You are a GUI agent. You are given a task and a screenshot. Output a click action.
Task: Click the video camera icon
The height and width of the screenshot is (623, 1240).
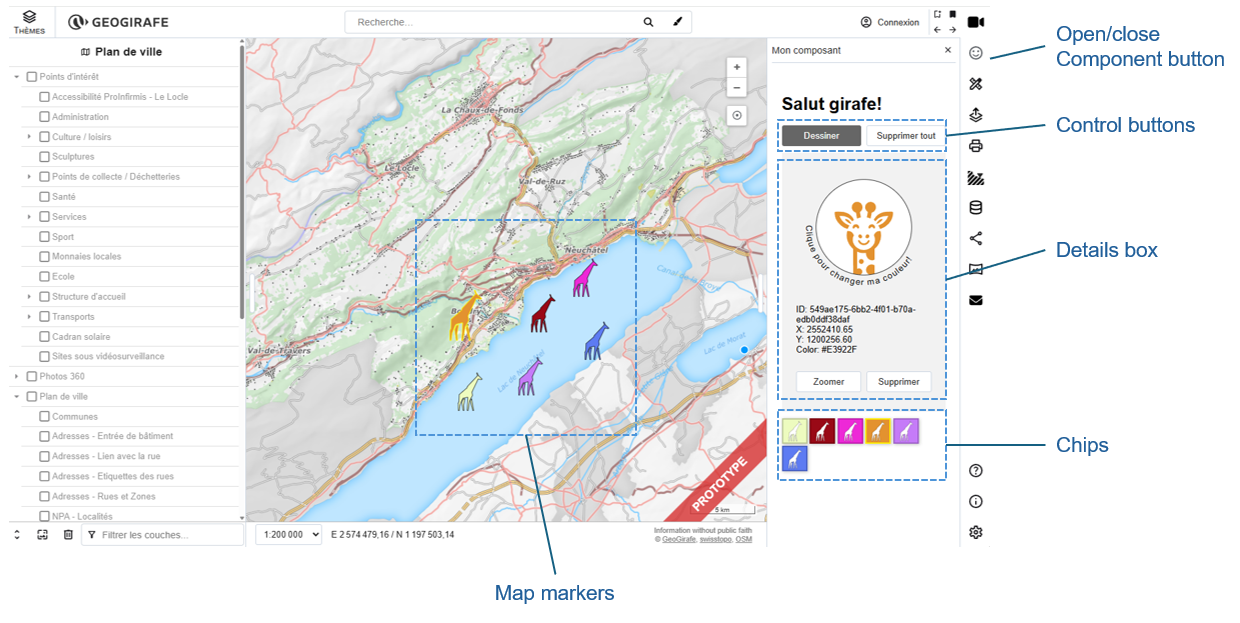tap(976, 22)
